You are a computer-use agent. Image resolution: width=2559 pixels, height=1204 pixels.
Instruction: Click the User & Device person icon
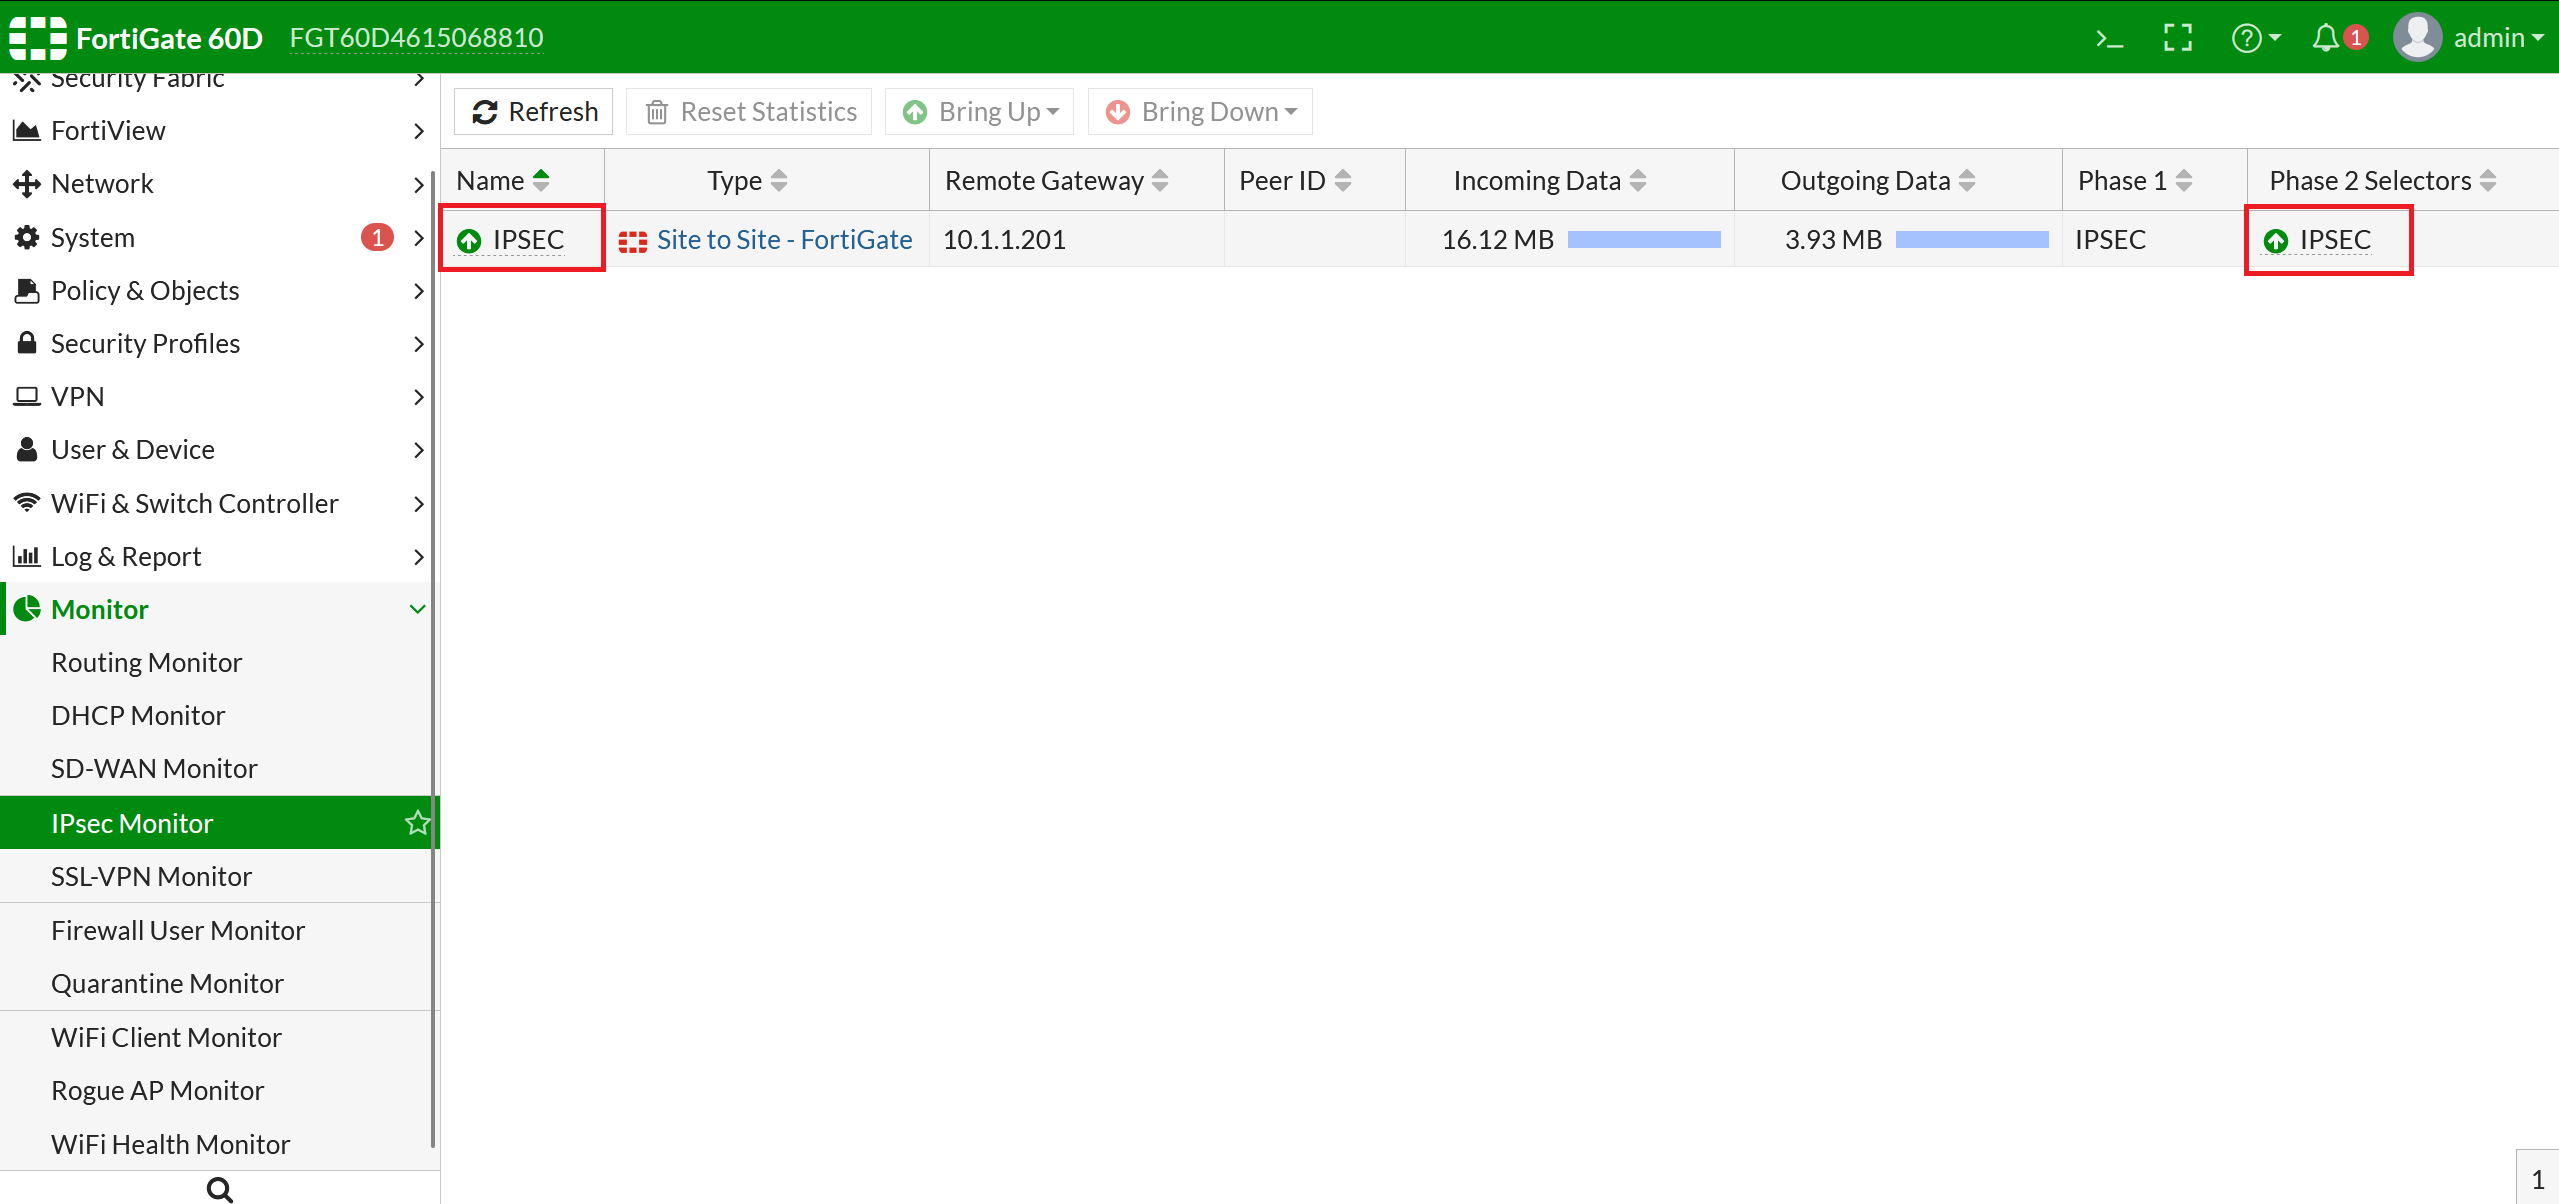click(x=26, y=449)
